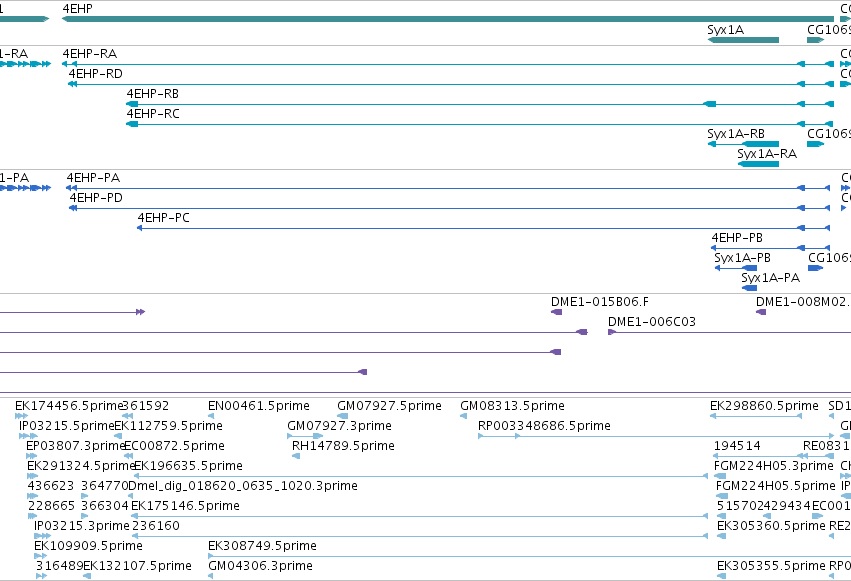Viewport: 851px width, 581px height.
Task: Open the RP003348686.5prime EST label
Action: click(544, 426)
